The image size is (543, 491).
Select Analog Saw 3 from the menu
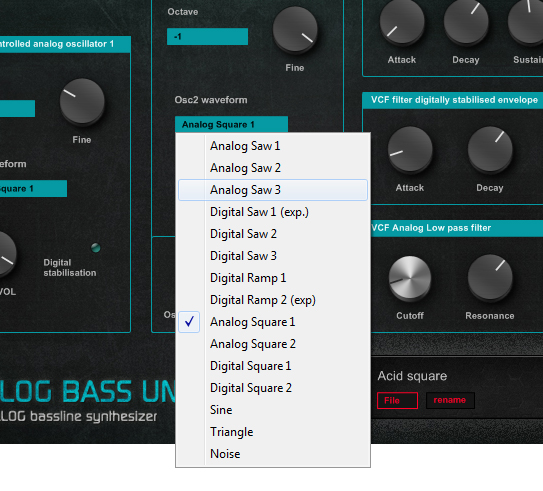point(273,190)
